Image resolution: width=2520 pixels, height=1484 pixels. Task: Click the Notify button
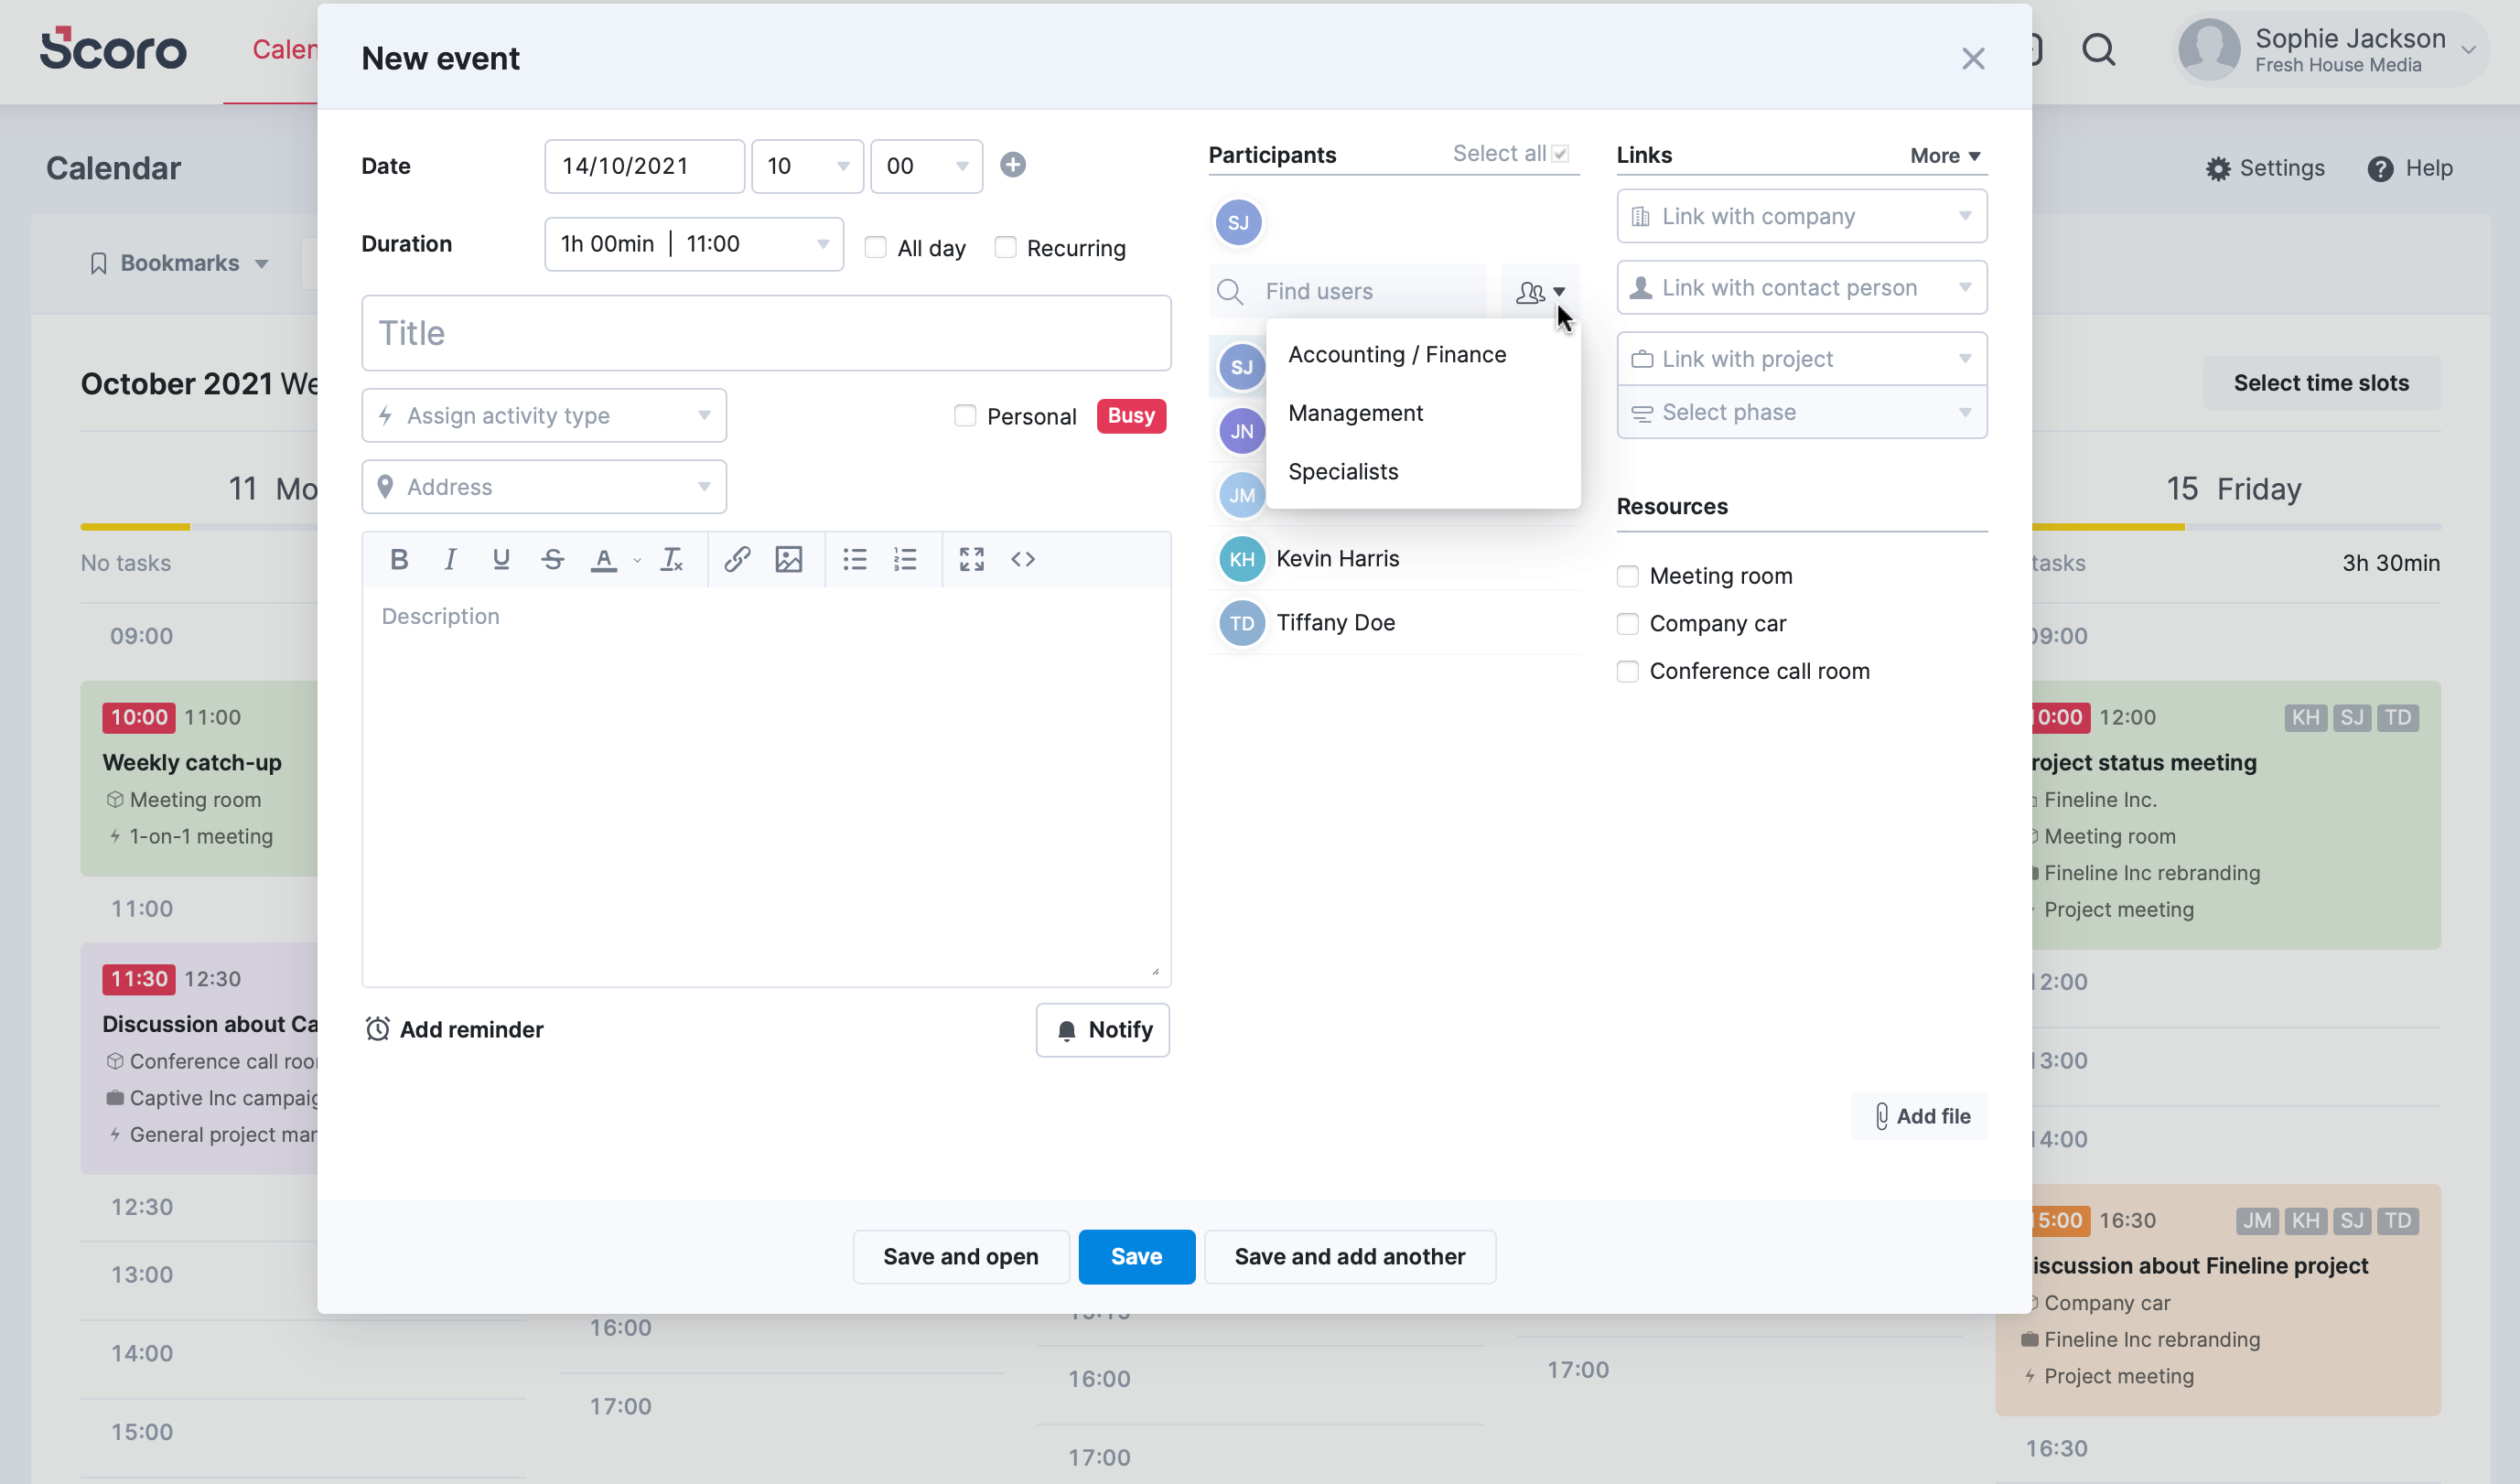coord(1103,1030)
